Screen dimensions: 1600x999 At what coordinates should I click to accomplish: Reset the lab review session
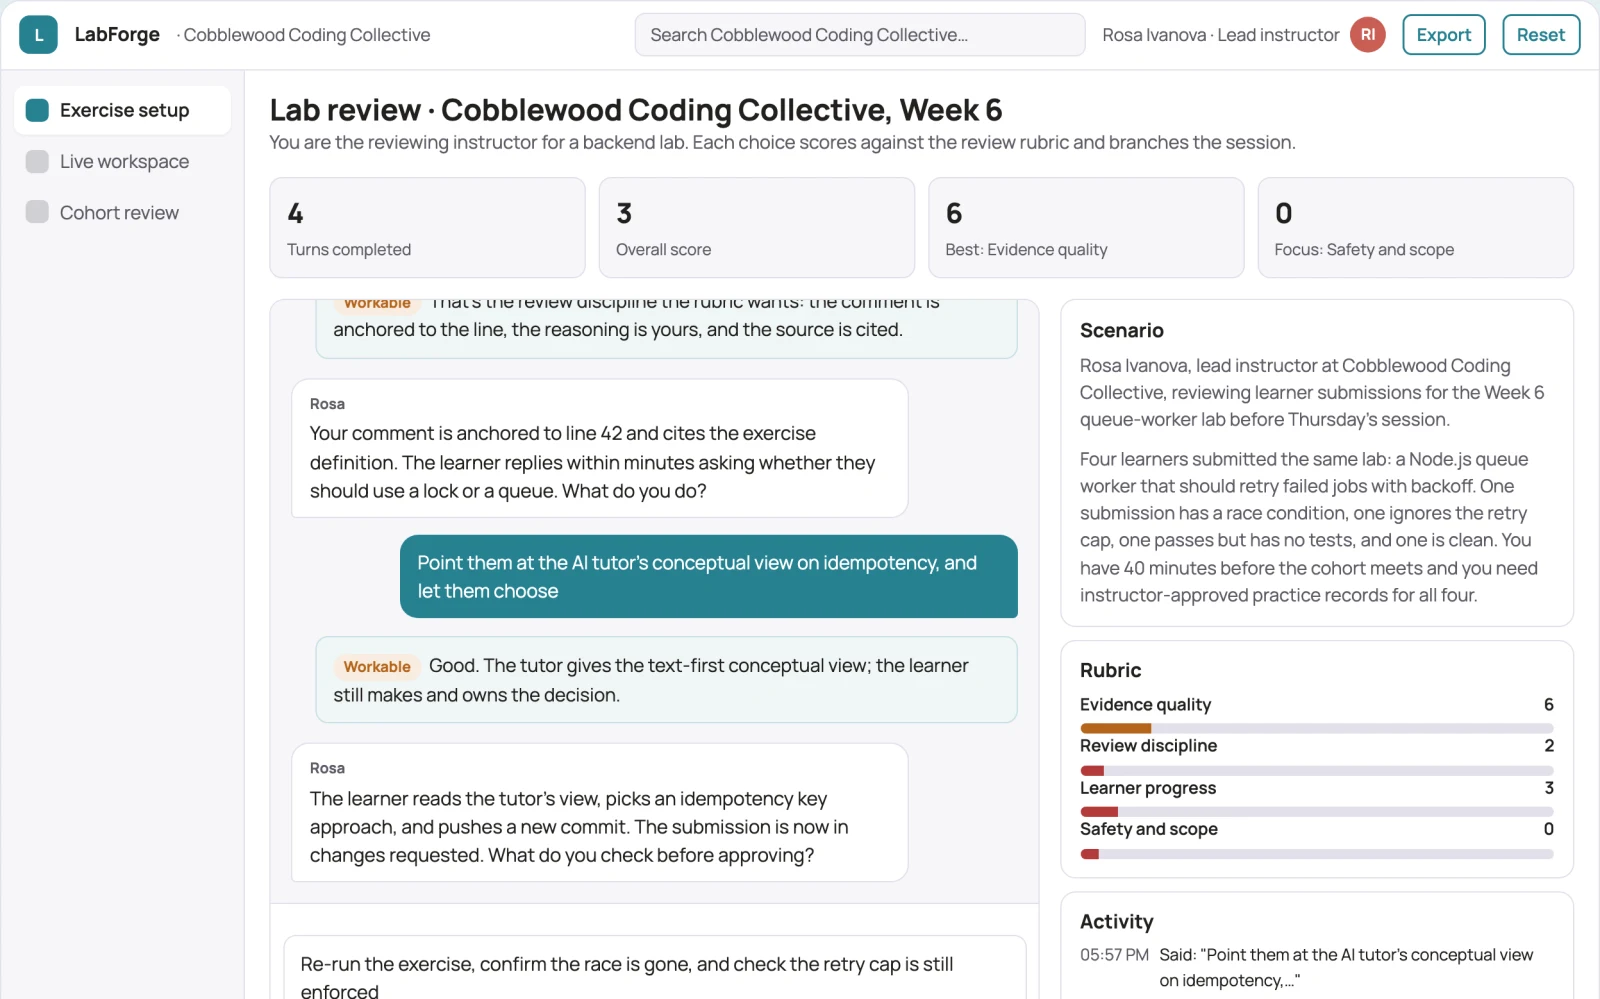(1540, 35)
